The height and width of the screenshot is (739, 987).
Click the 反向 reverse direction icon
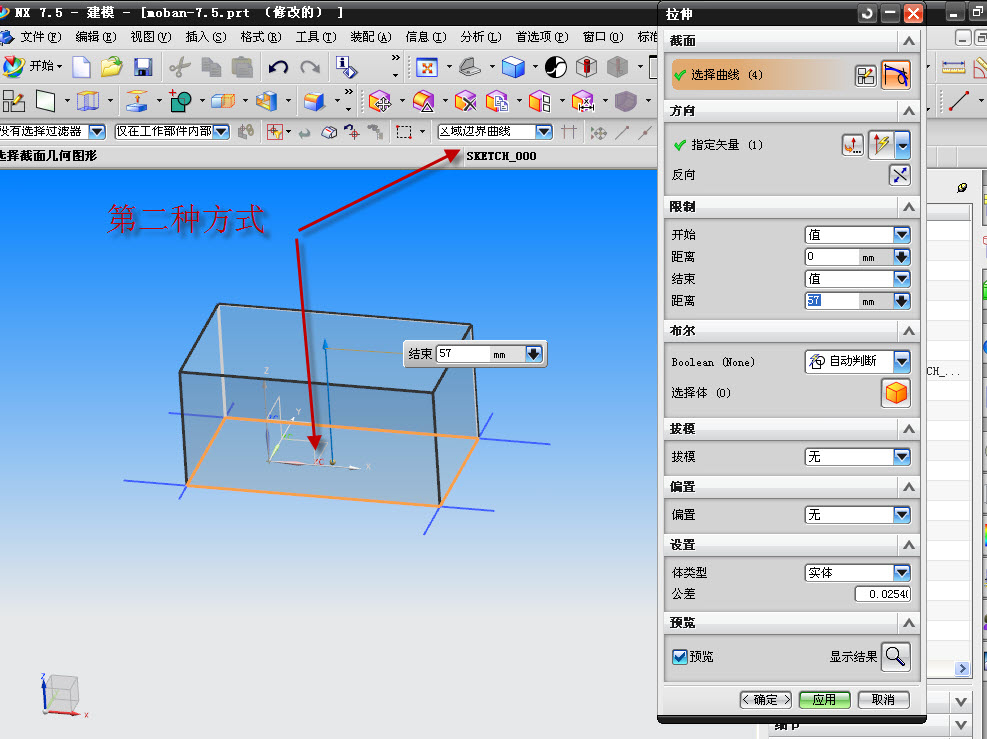(900, 175)
